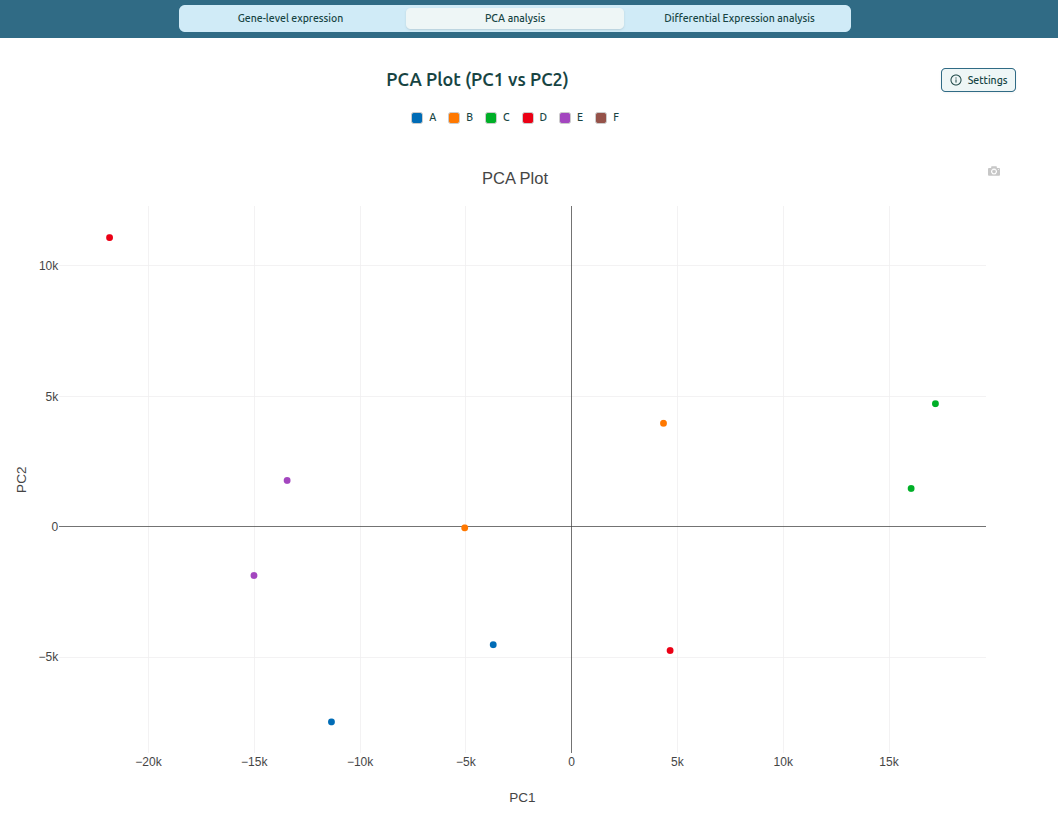Select the PCA analysis tab
This screenshot has width=1058, height=817.
[x=515, y=18]
